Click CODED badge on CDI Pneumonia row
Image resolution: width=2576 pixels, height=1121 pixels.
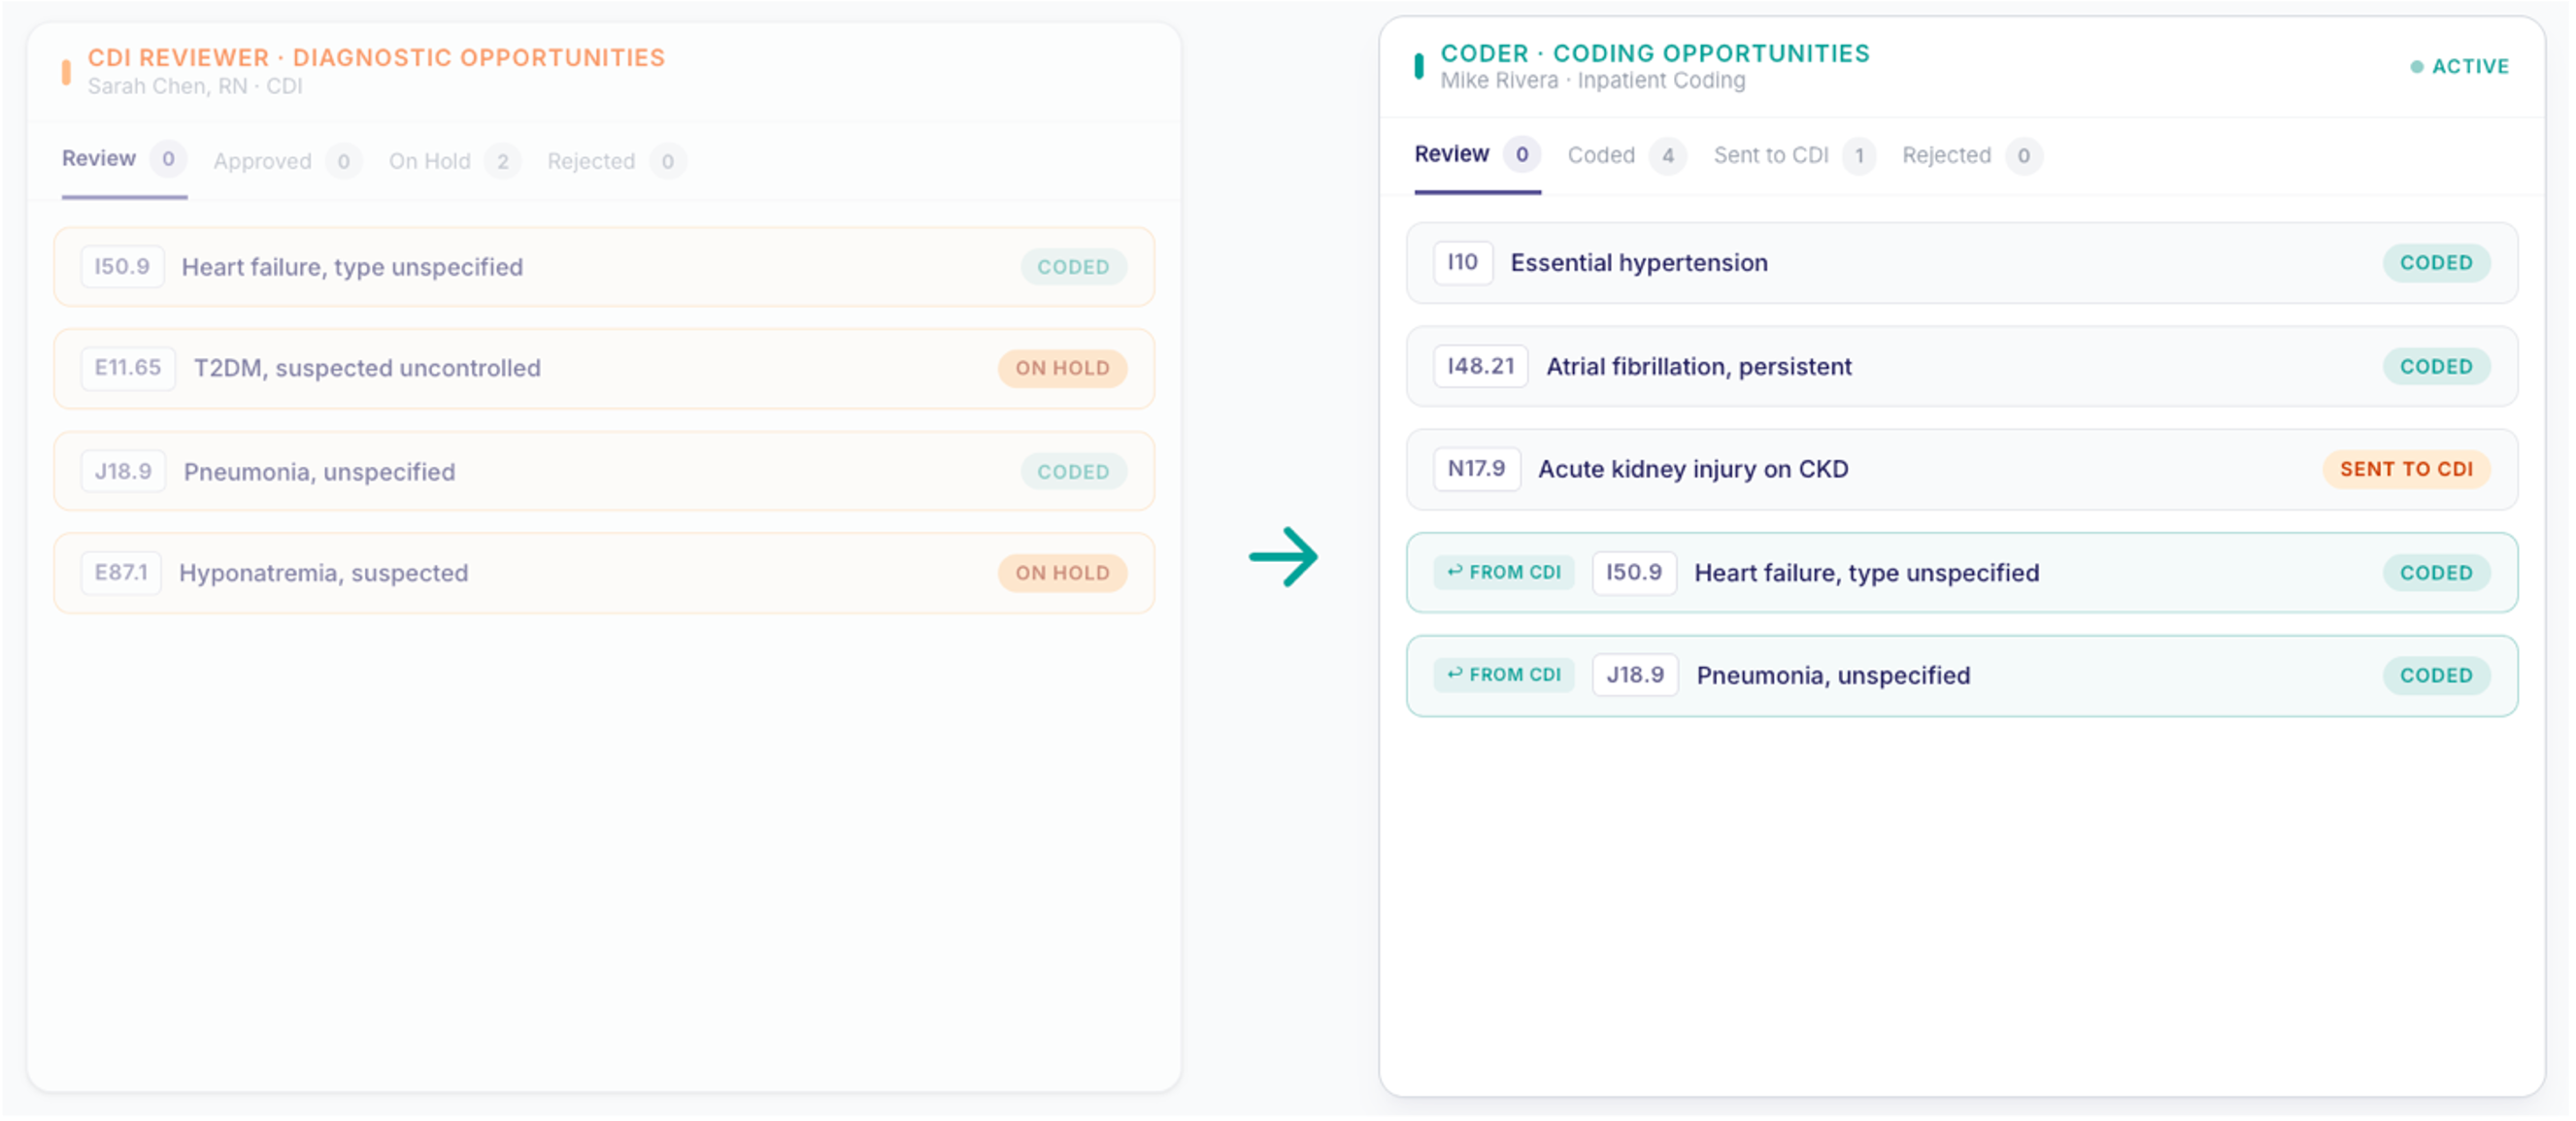point(1073,473)
